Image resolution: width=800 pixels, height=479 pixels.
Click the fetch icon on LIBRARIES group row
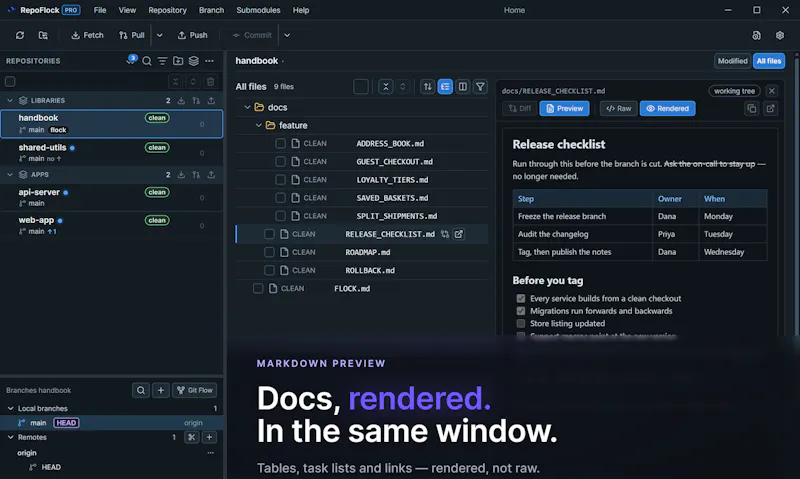click(181, 101)
